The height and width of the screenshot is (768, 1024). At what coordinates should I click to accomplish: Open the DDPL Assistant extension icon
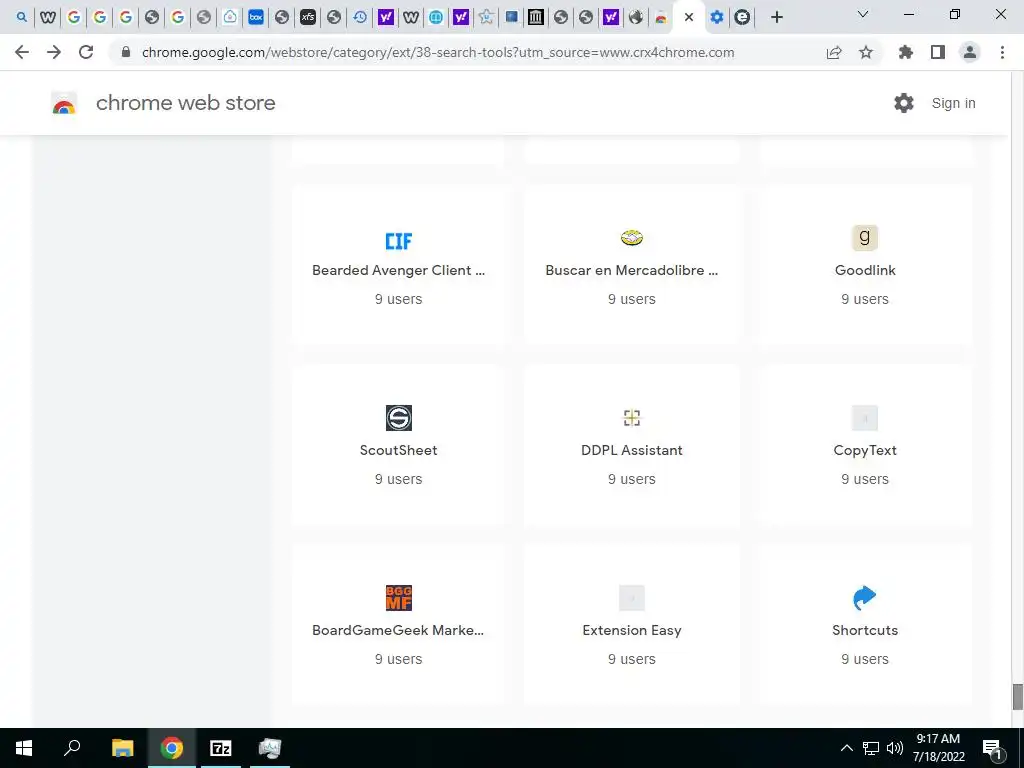pyautogui.click(x=632, y=418)
